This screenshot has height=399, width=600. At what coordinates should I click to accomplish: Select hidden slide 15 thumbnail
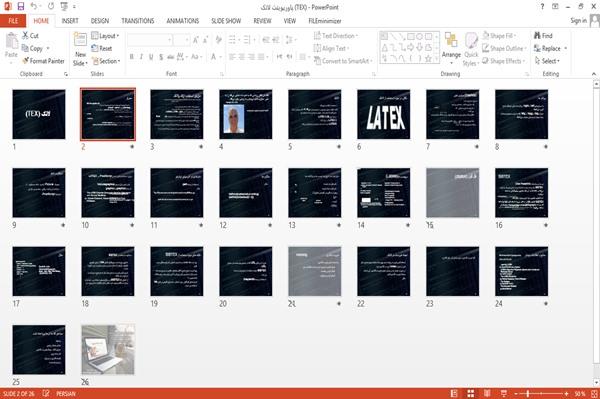(452, 193)
